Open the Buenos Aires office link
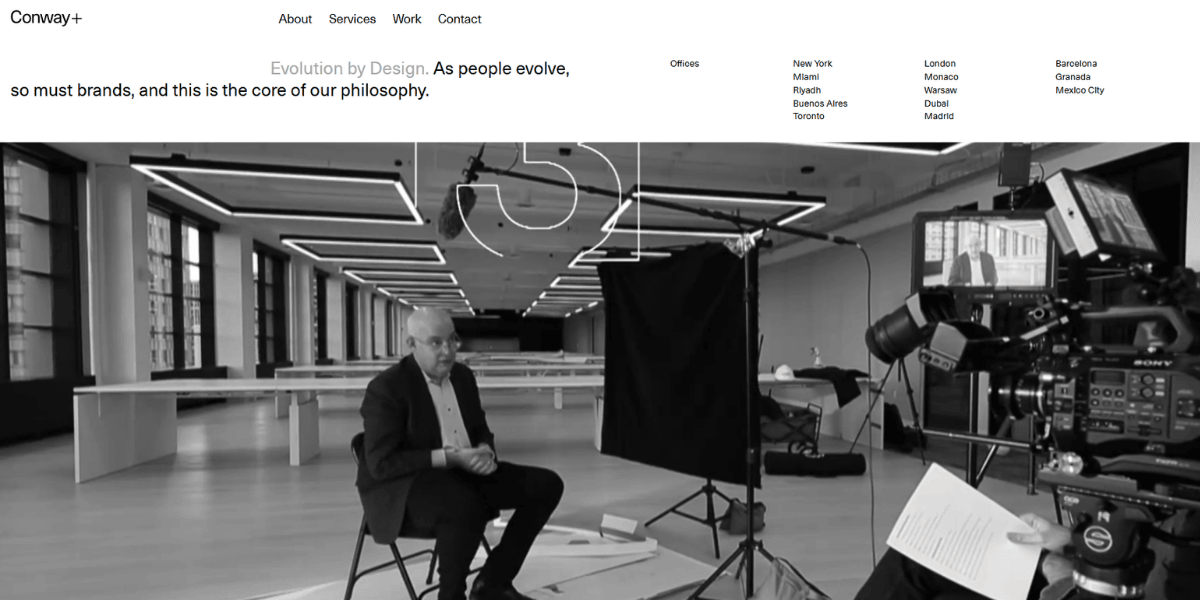The image size is (1200, 600). (820, 103)
